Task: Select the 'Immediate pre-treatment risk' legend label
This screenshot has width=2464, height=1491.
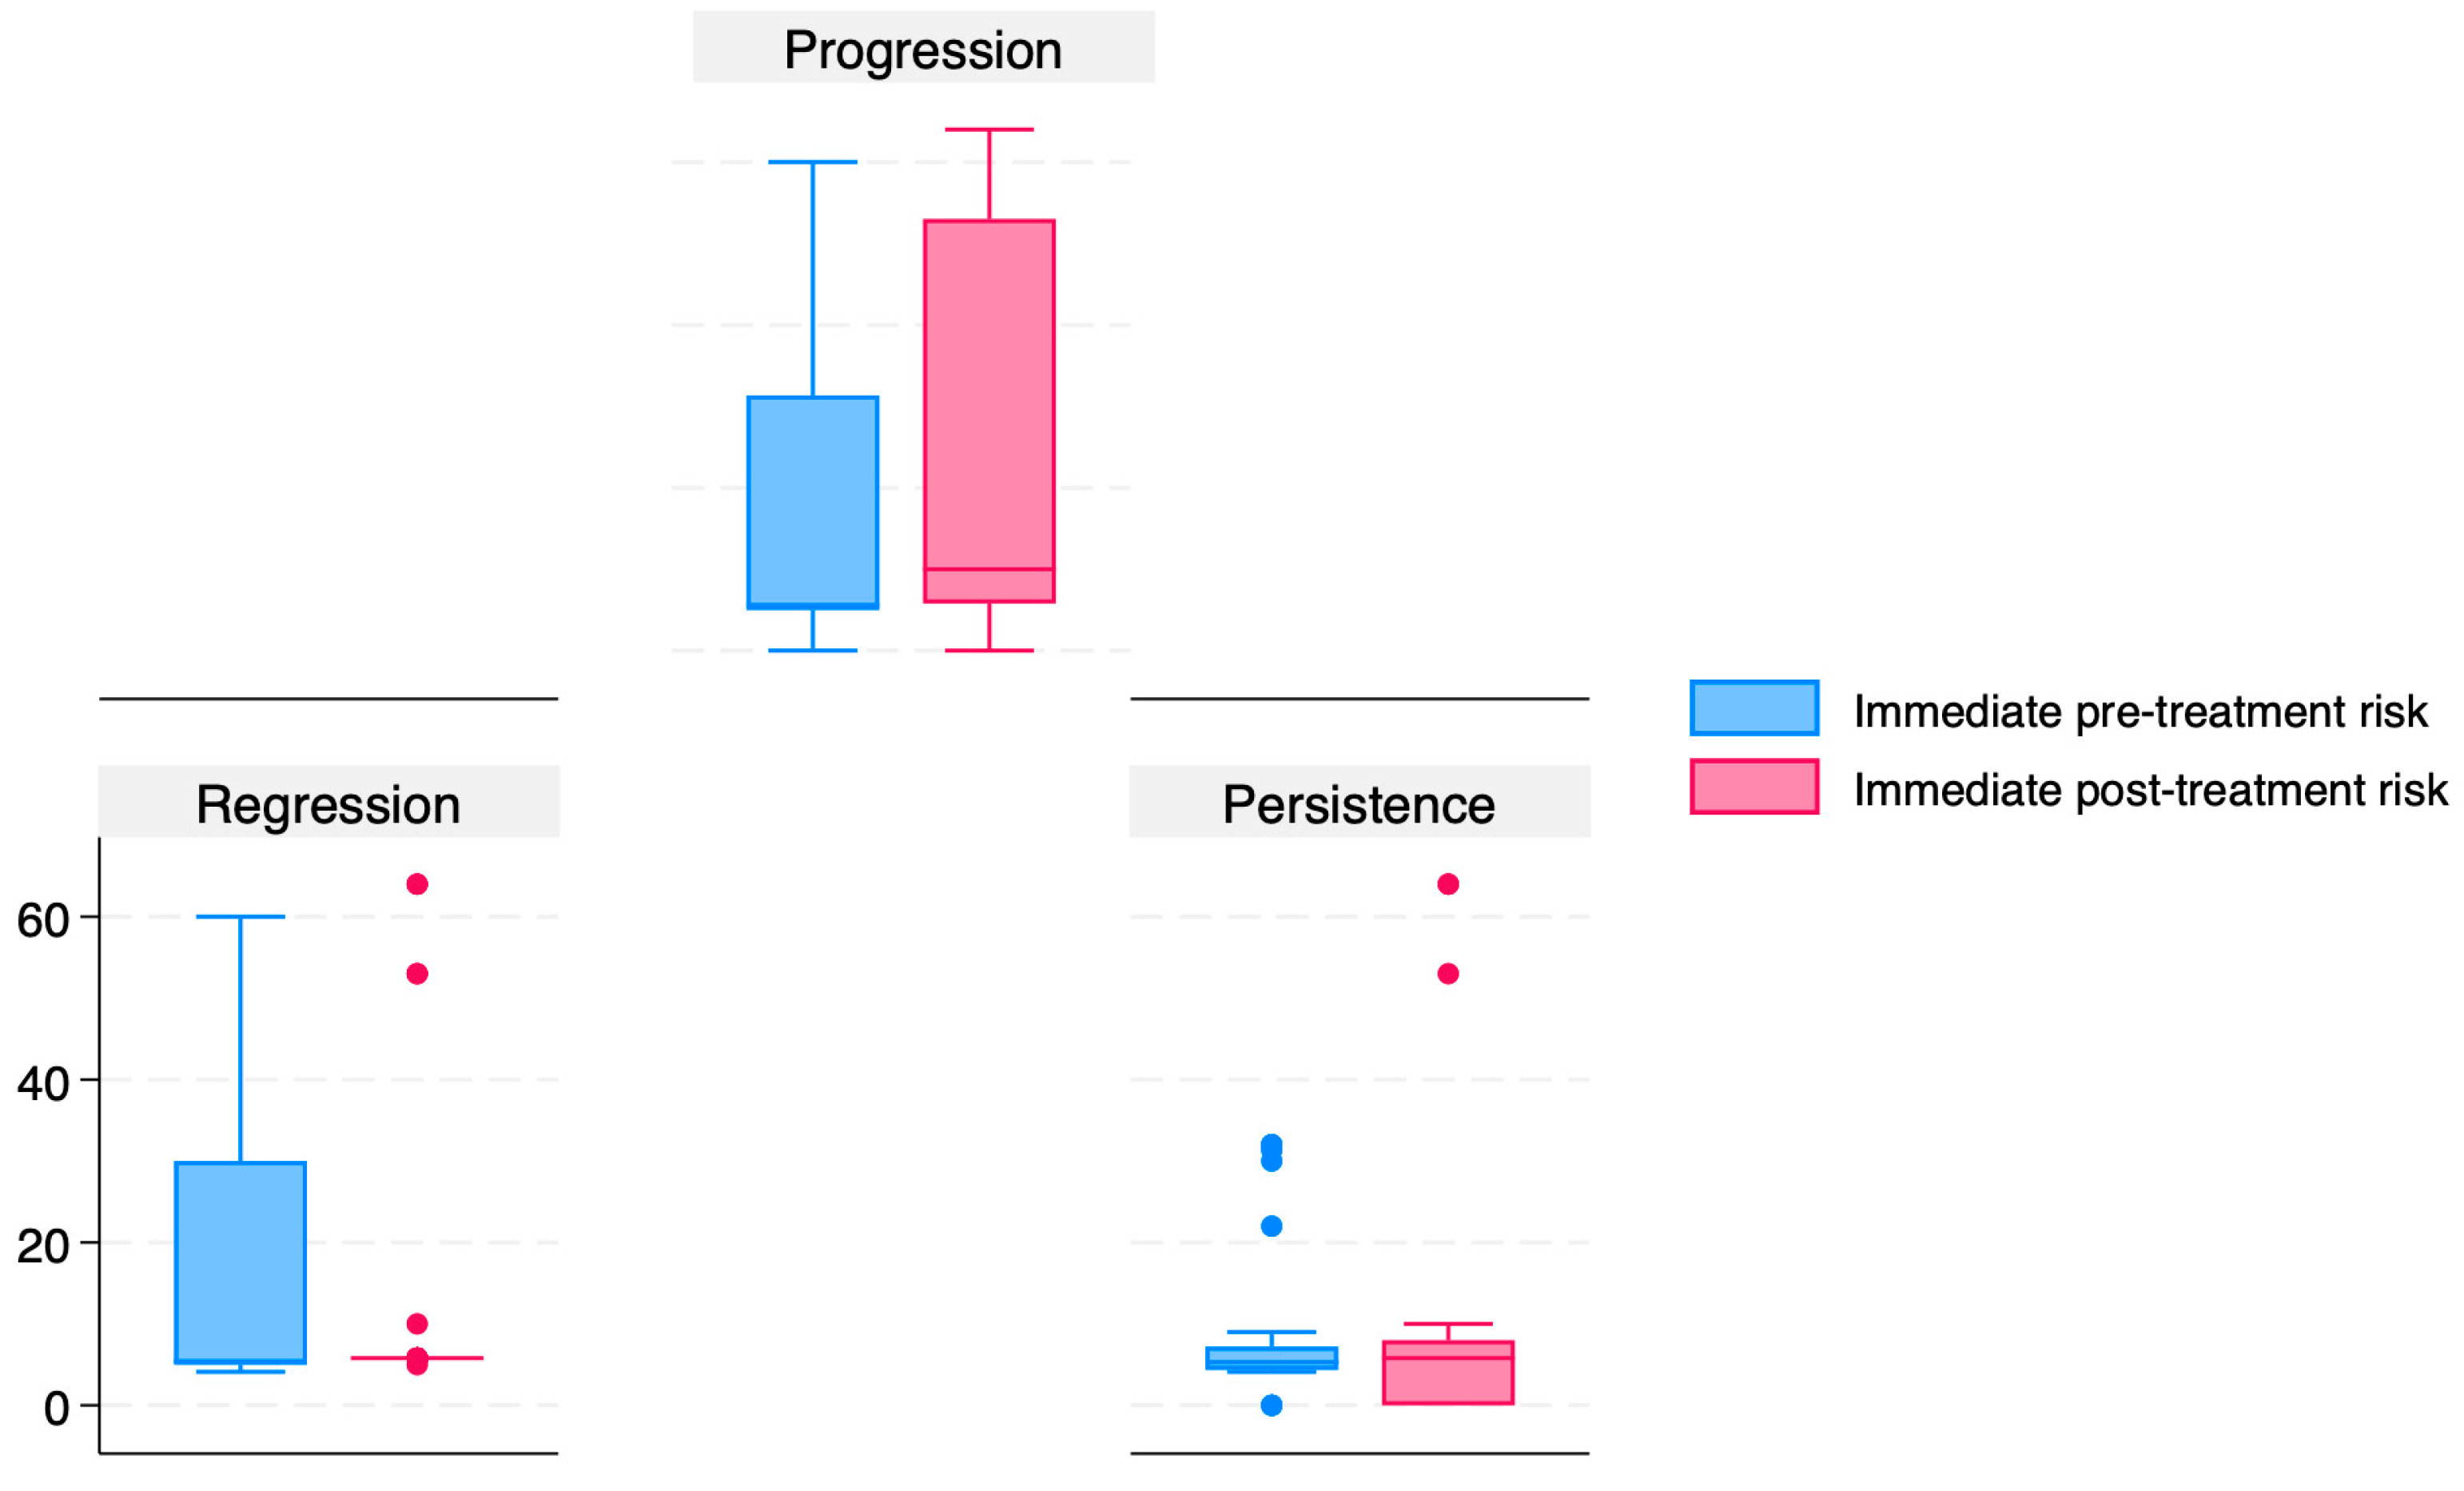Action: point(2140,711)
